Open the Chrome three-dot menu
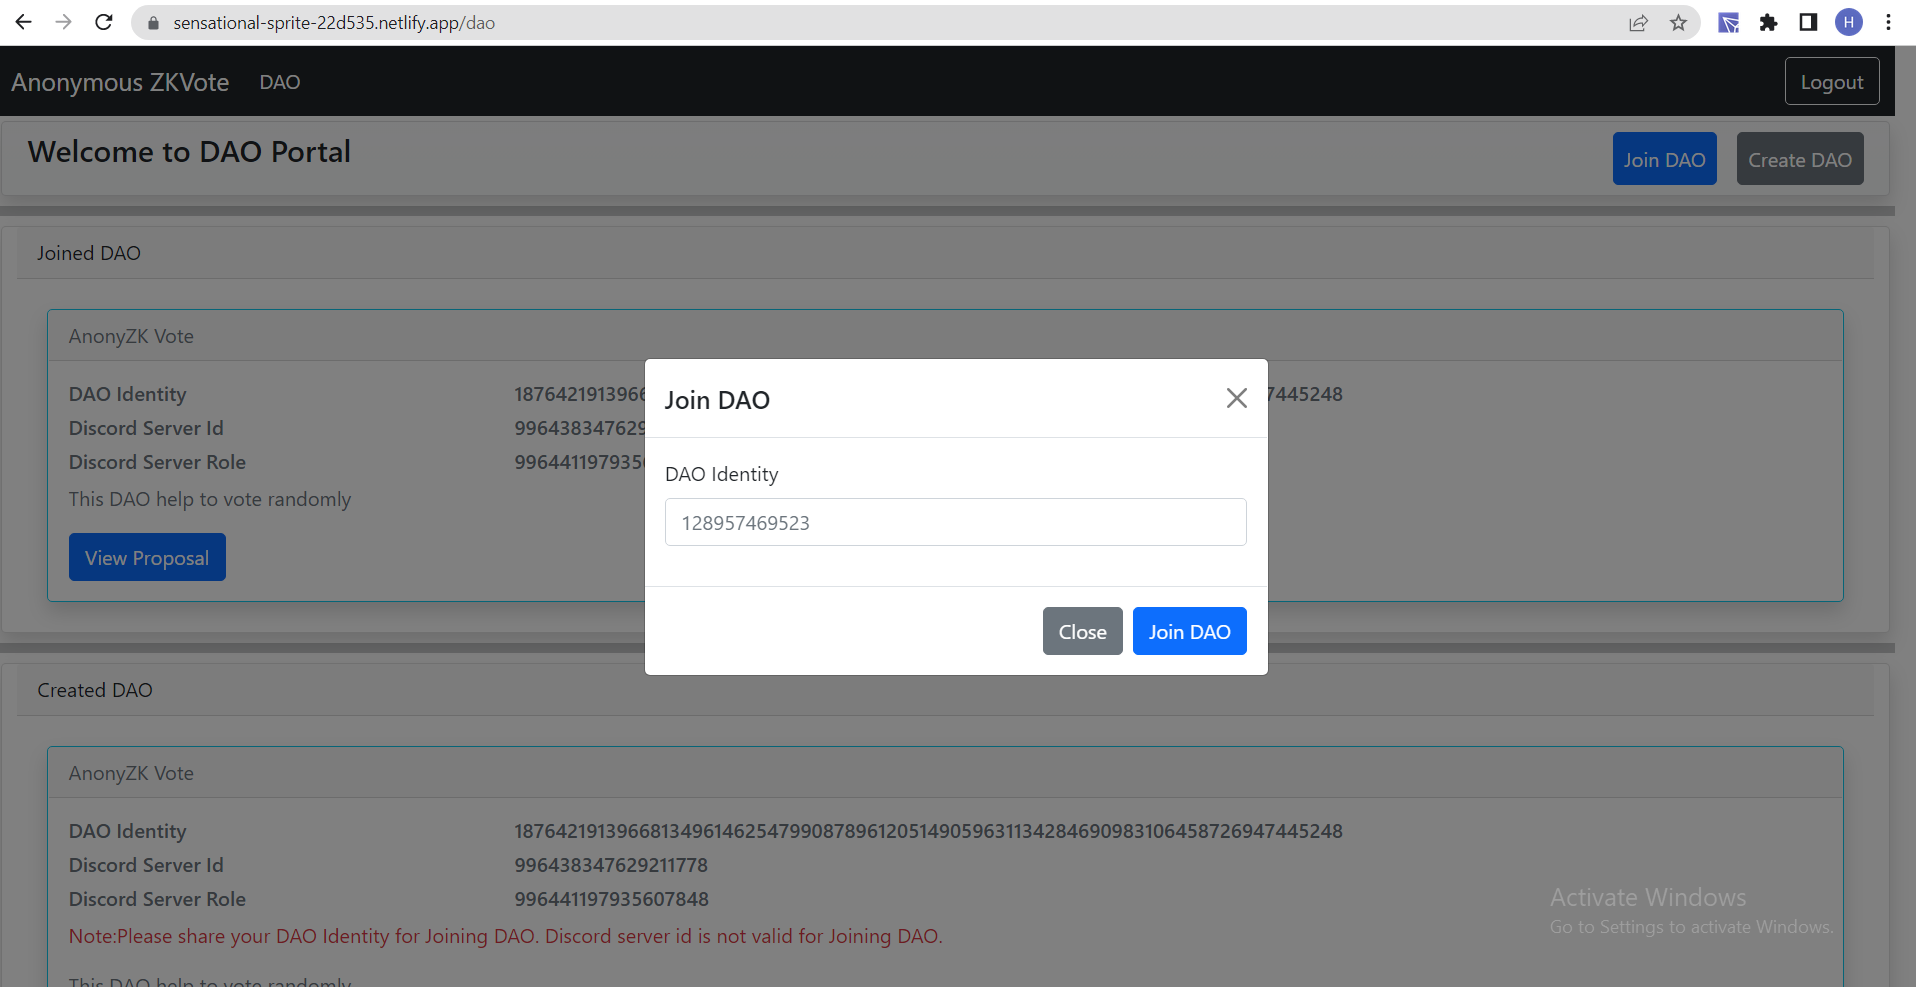The height and width of the screenshot is (987, 1916). [x=1888, y=22]
